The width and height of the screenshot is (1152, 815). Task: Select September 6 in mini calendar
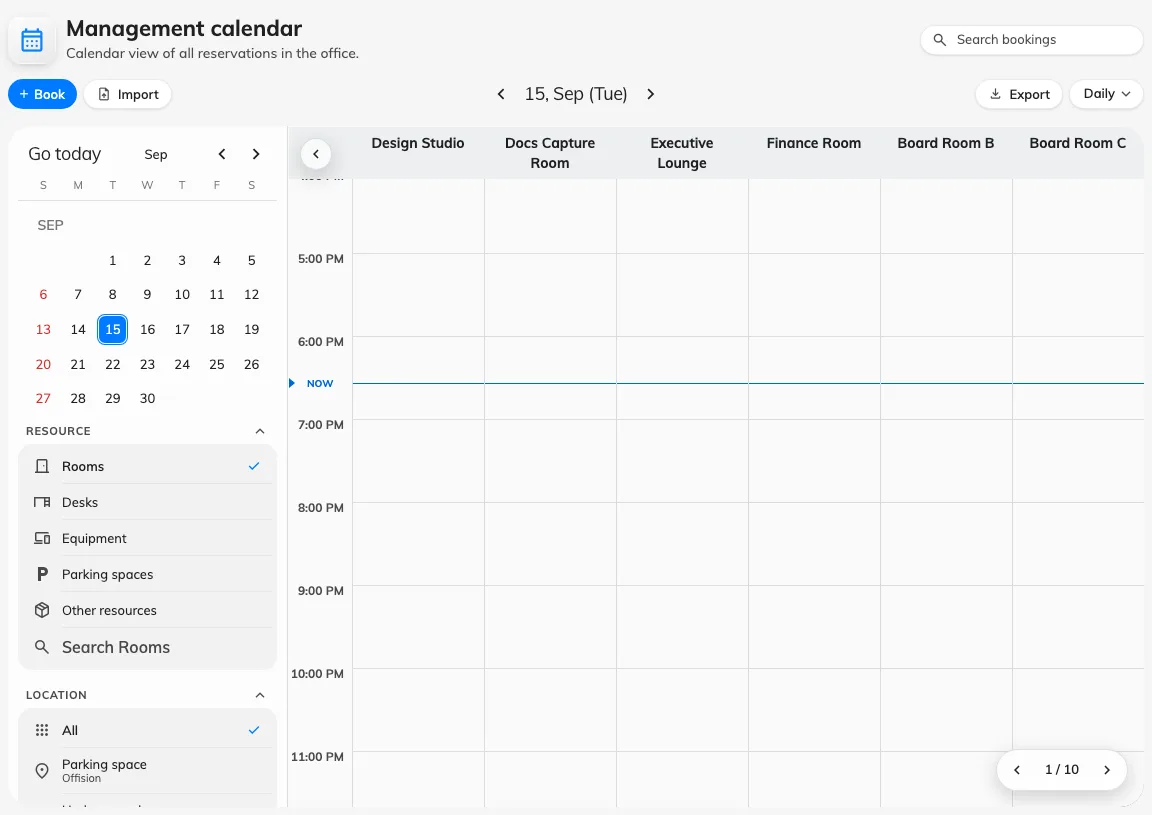43,295
